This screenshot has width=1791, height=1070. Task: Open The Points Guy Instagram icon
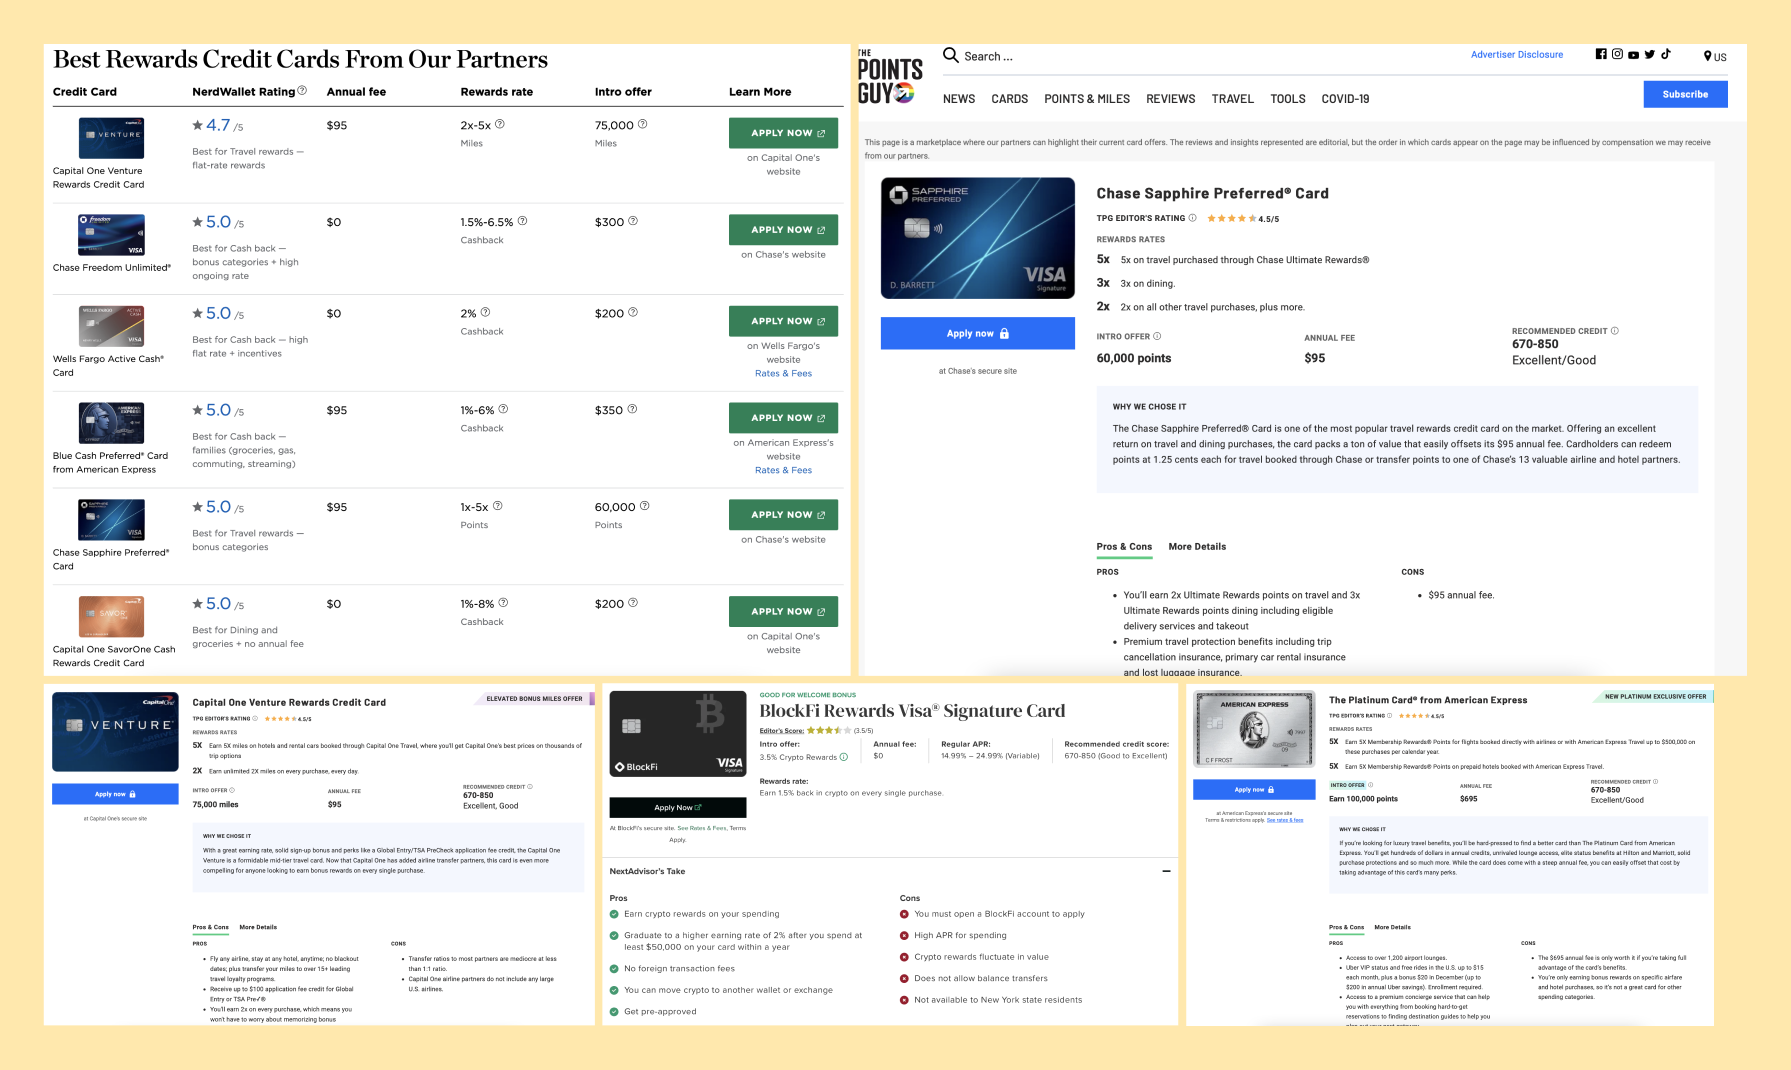(x=1617, y=54)
